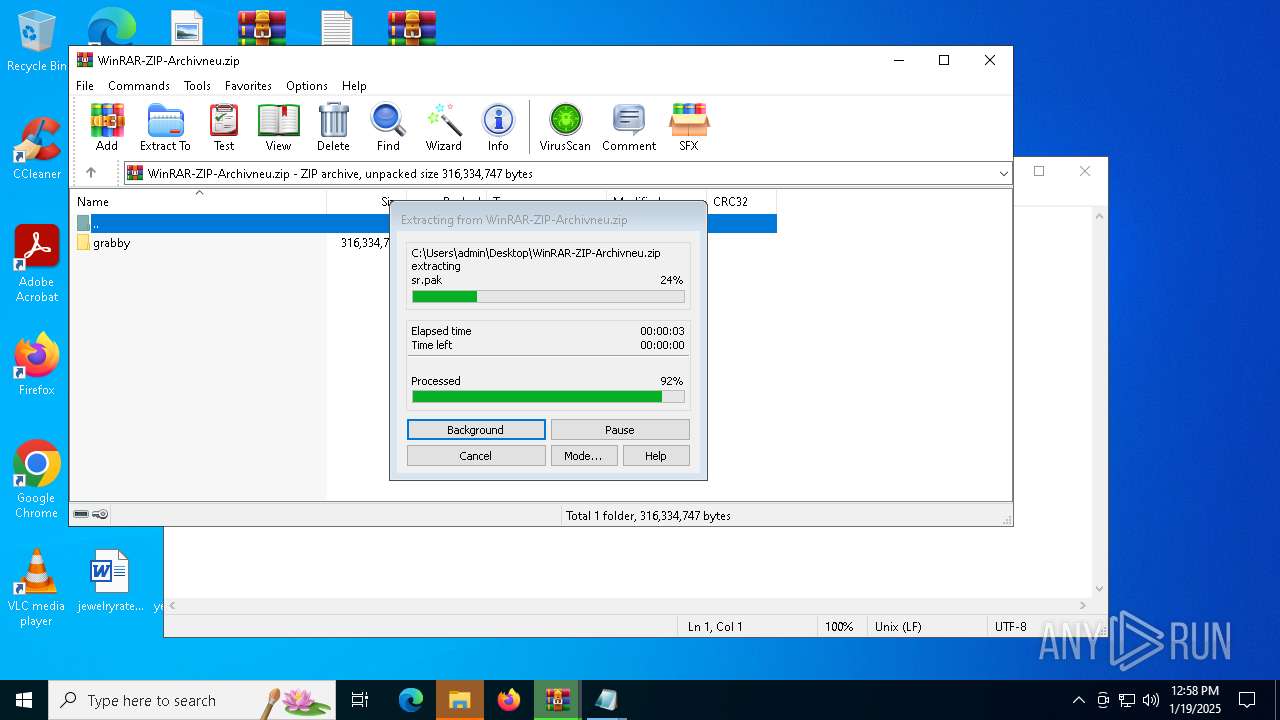Open the File menu in WinRAR
The image size is (1280, 720).
tap(85, 86)
